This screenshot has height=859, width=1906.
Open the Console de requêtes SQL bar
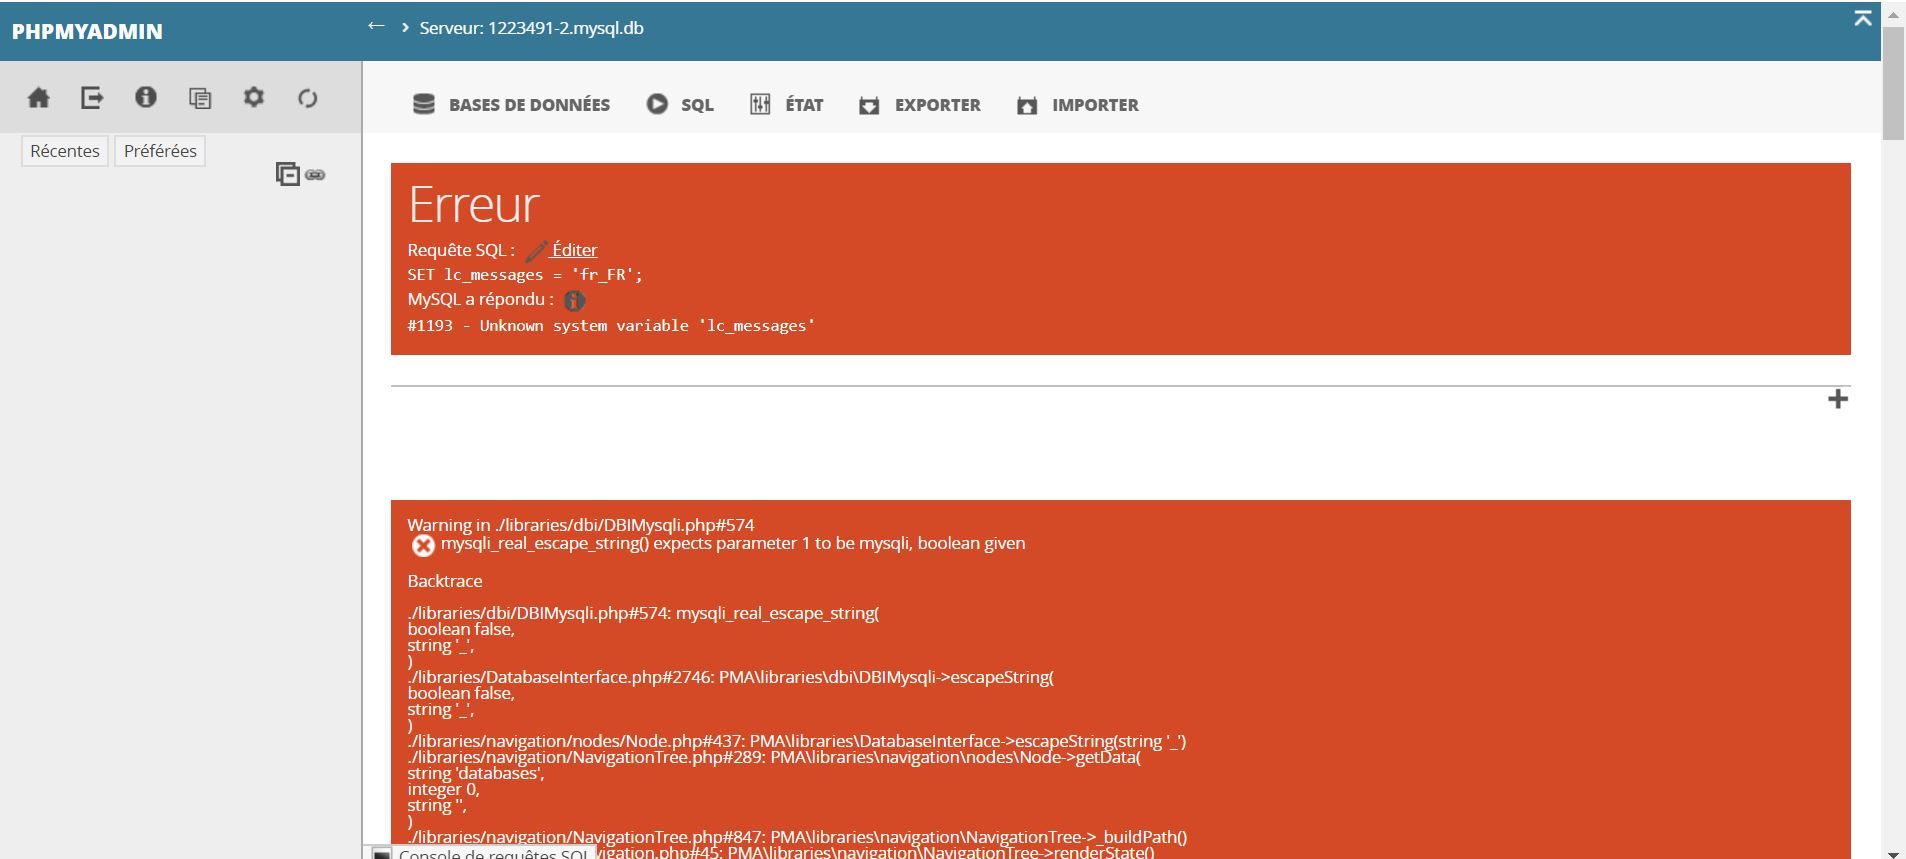tap(484, 853)
